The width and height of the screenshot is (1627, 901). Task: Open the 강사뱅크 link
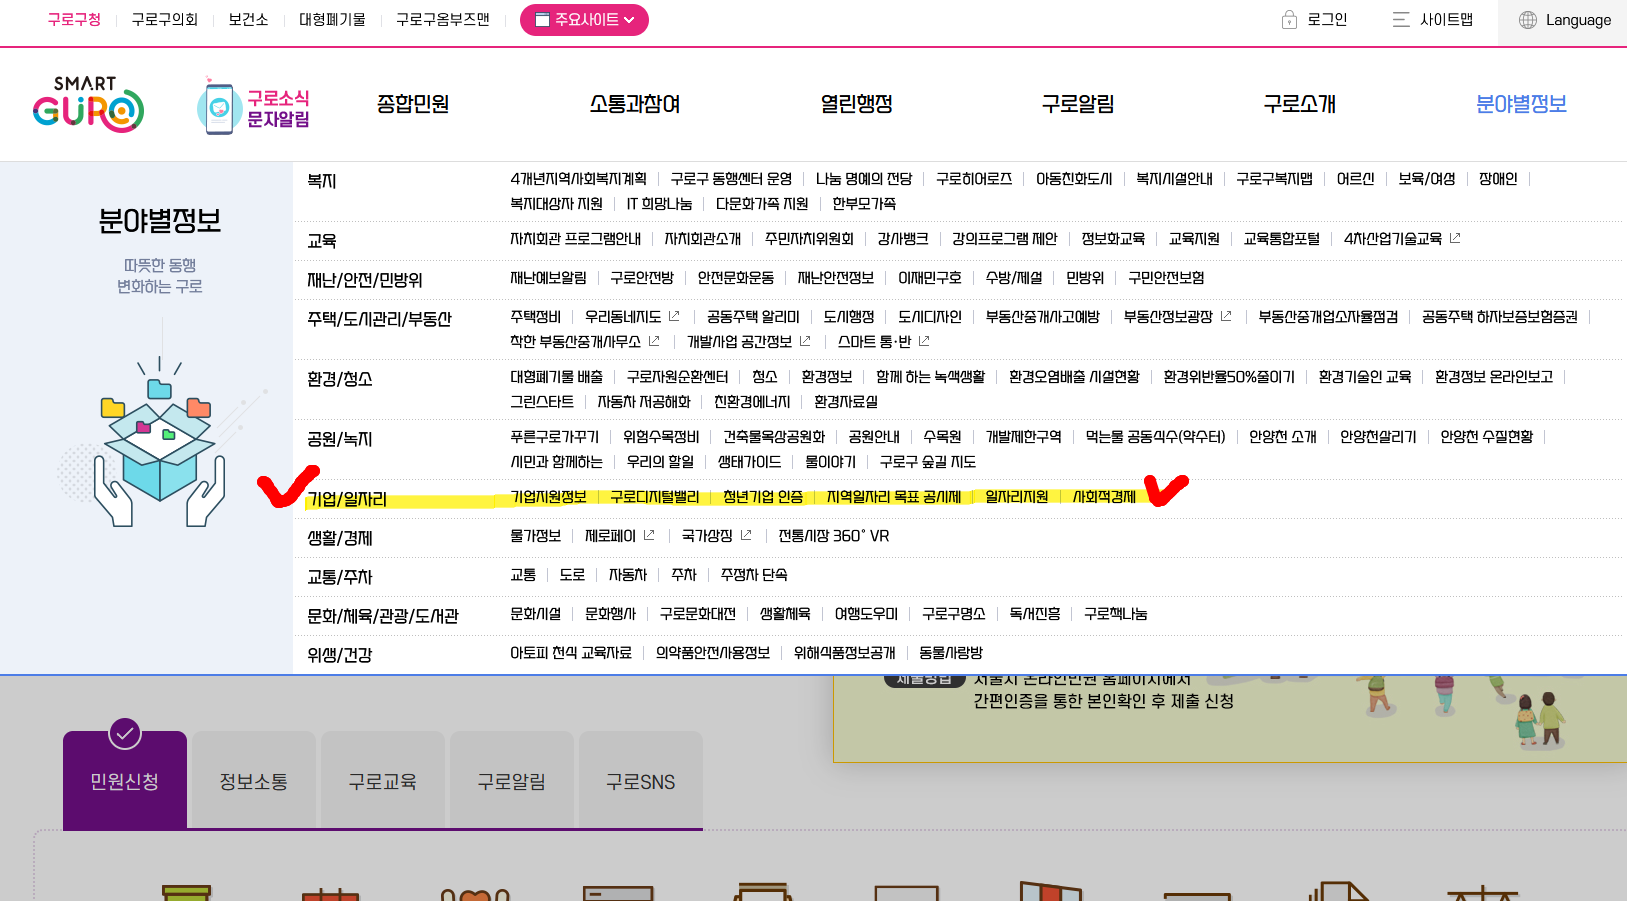pos(903,239)
